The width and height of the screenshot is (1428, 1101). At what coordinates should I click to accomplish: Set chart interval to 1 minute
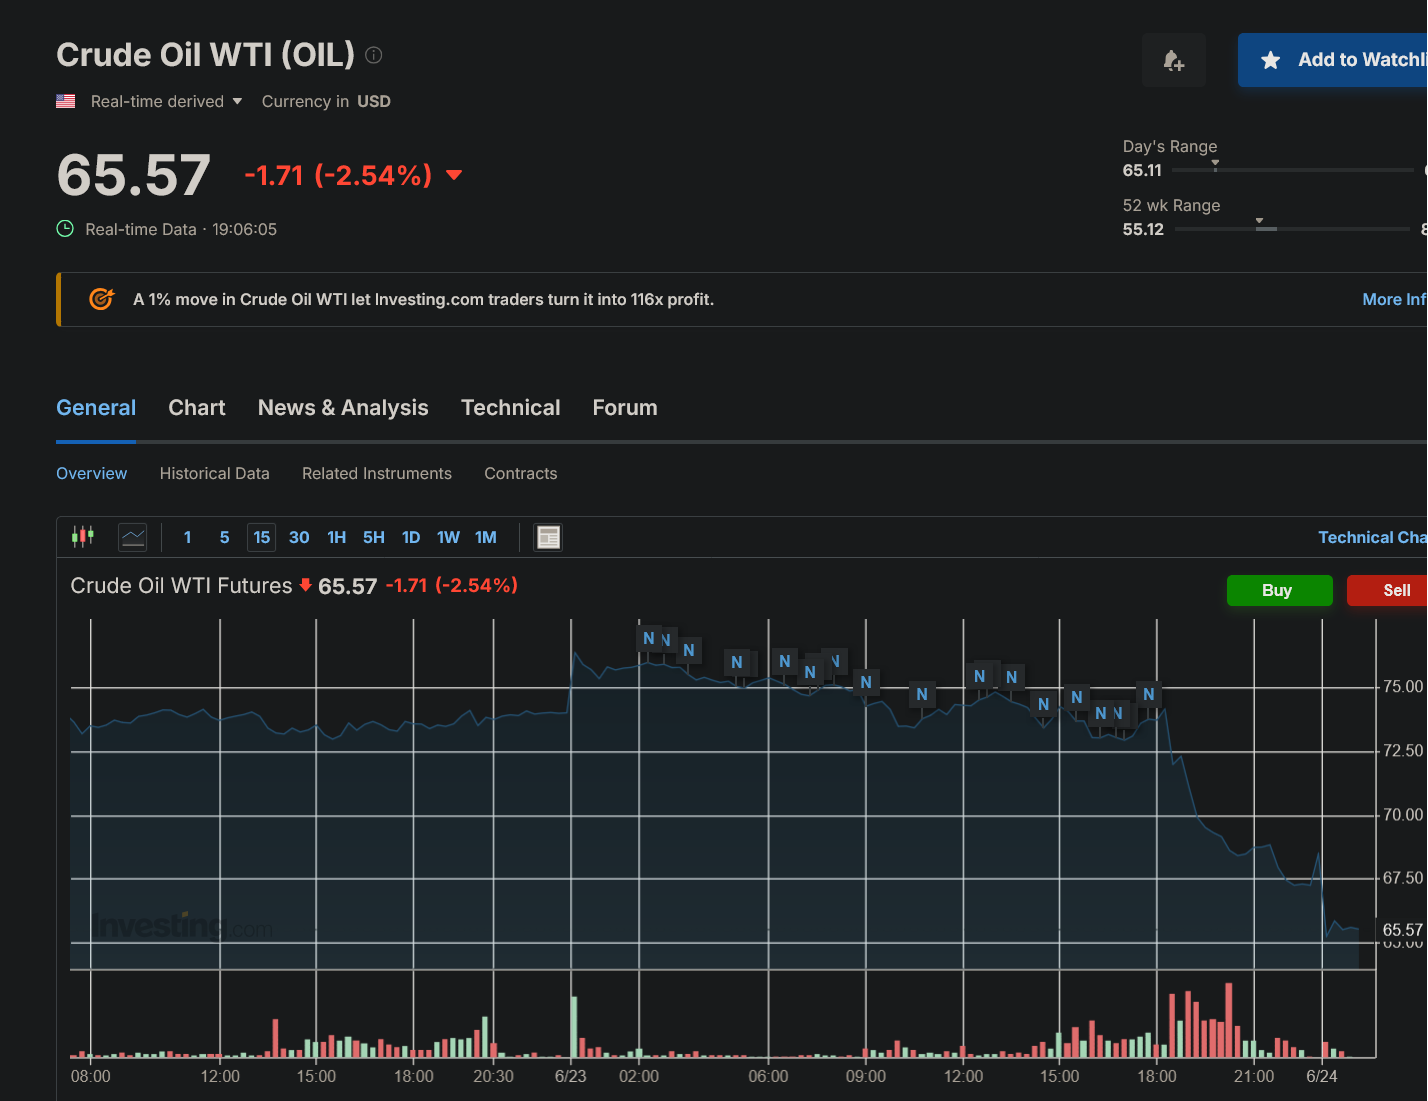pos(187,537)
